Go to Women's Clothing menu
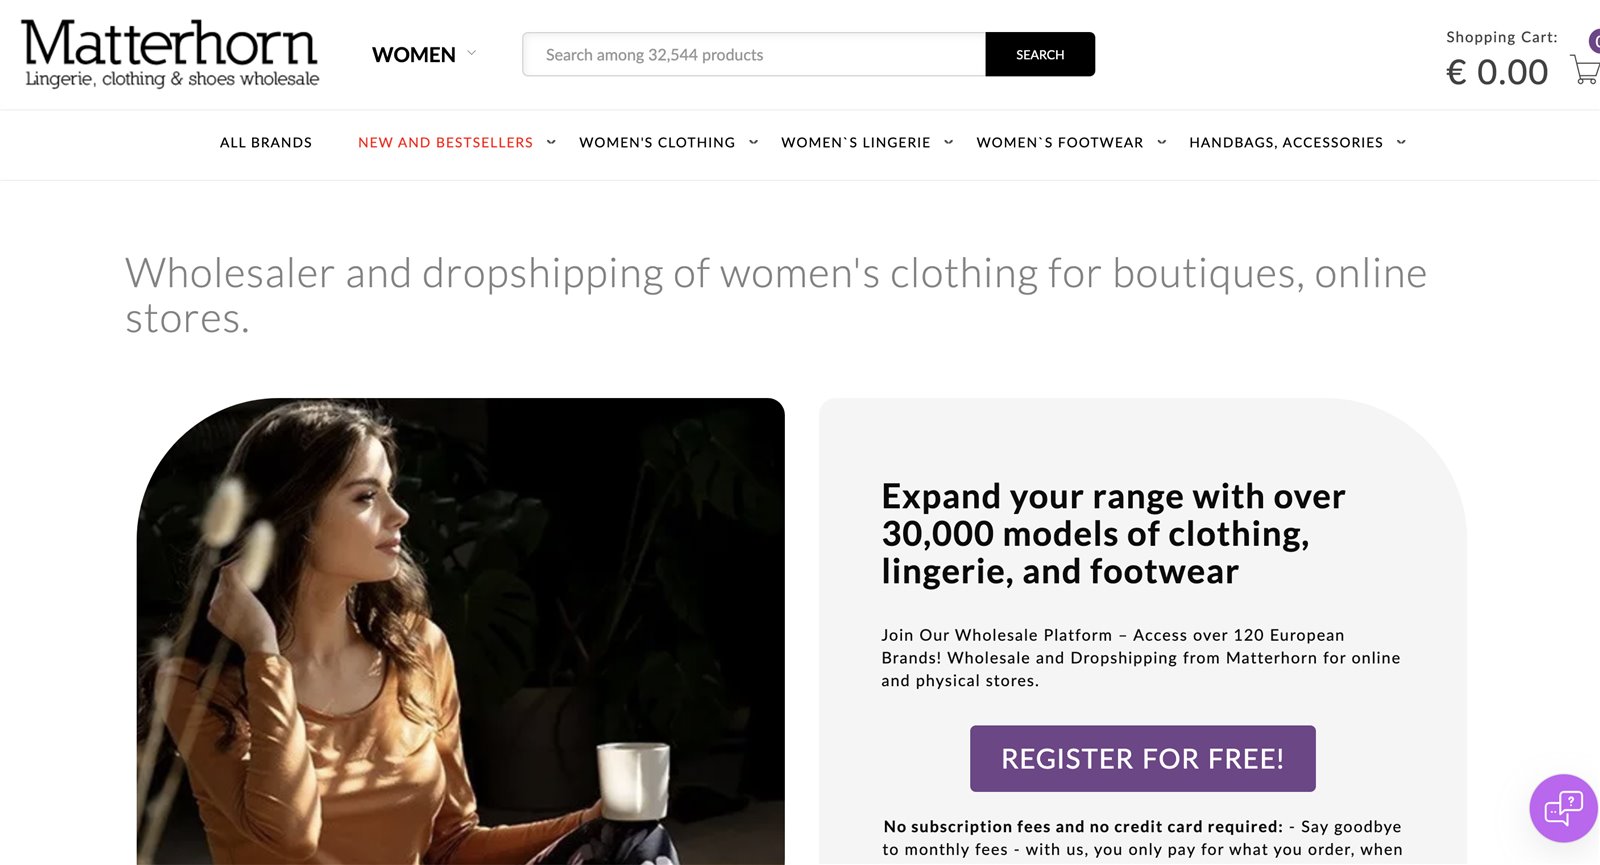Screen dimensions: 1600x865 click(x=656, y=143)
